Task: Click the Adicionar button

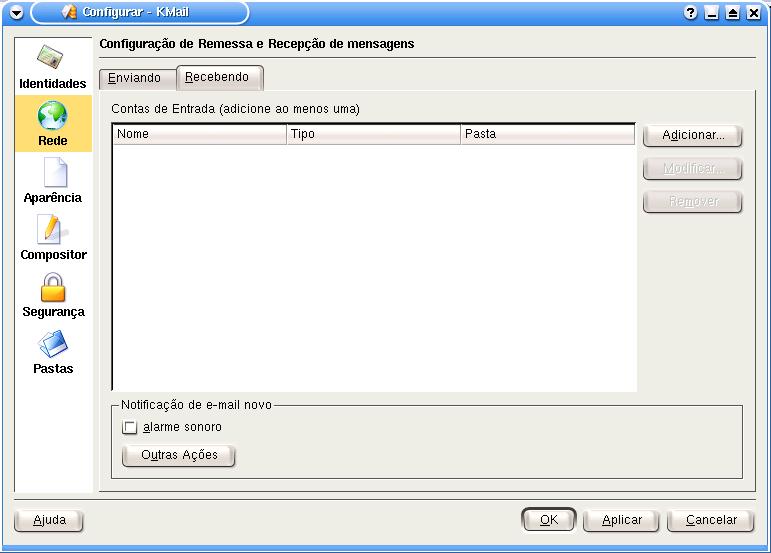Action: pyautogui.click(x=692, y=135)
